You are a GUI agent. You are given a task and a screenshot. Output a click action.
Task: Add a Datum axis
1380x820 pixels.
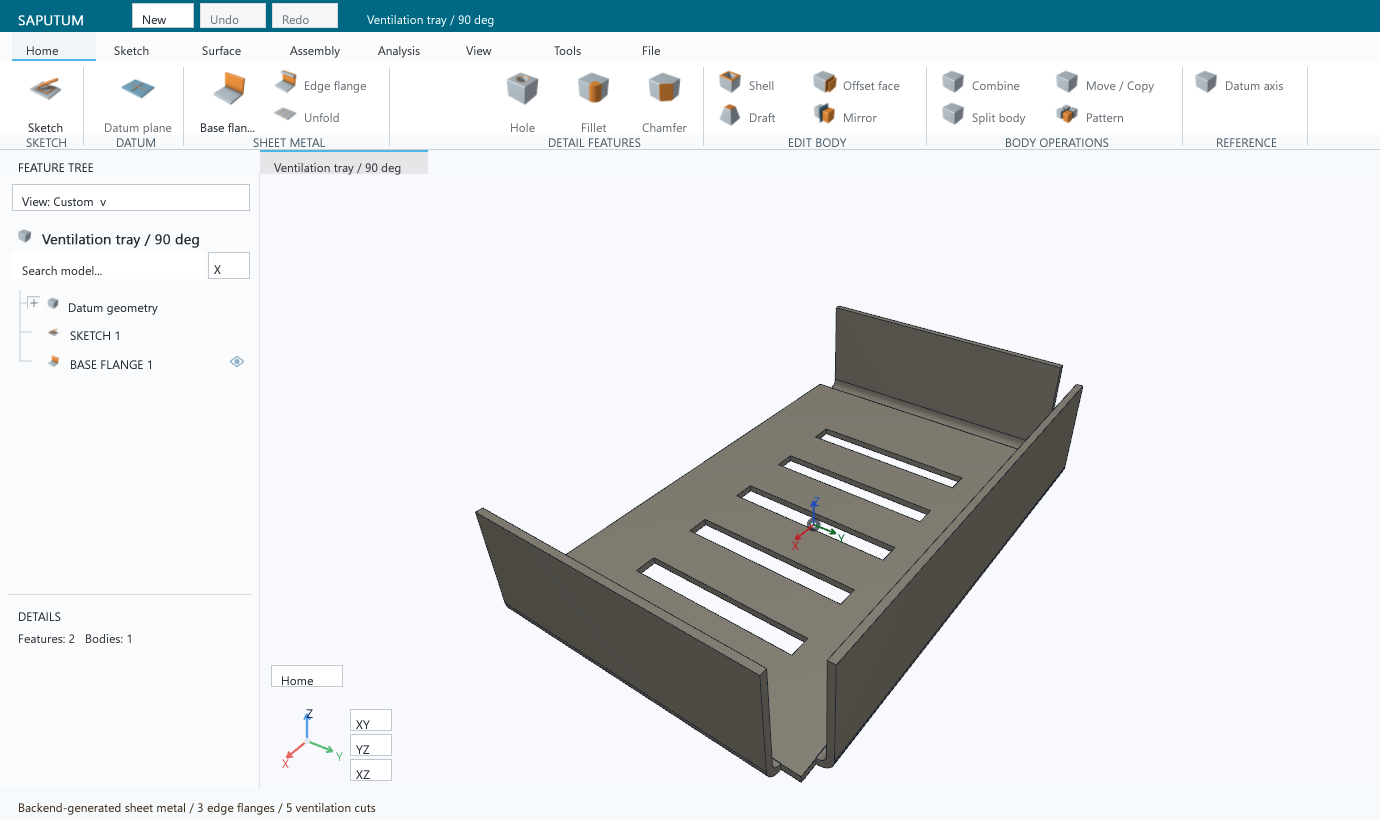[x=1239, y=85]
